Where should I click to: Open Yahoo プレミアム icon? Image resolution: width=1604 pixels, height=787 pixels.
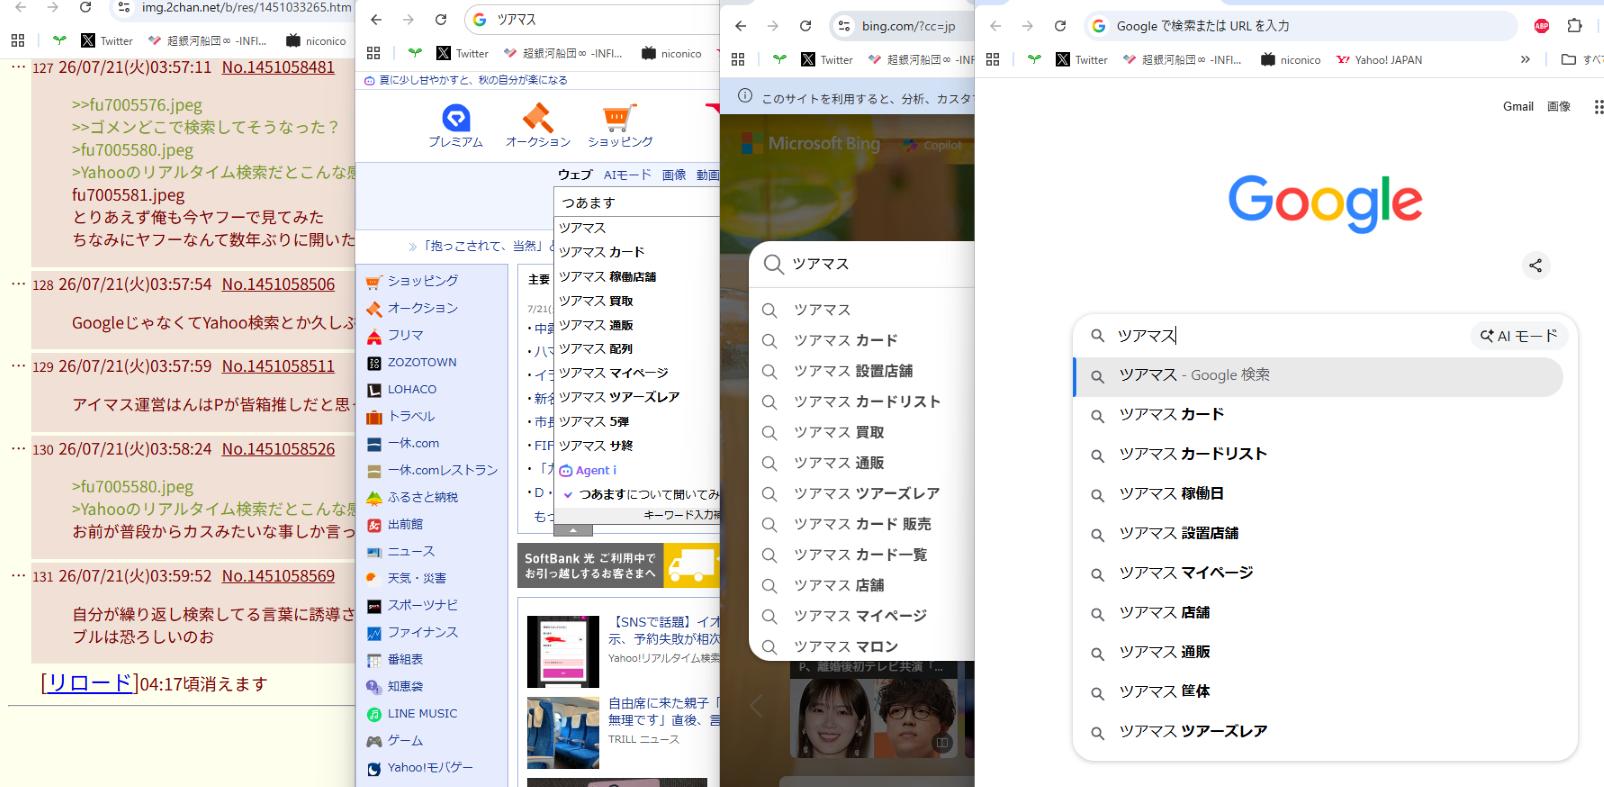point(456,126)
